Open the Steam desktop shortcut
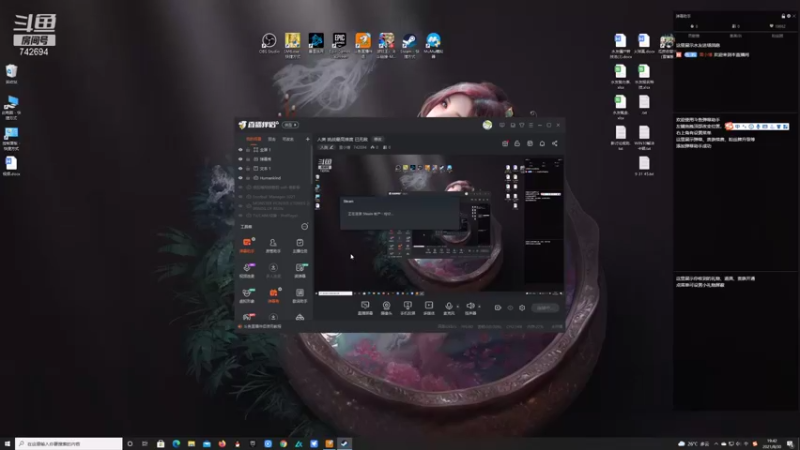The height and width of the screenshot is (450, 800). point(409,45)
